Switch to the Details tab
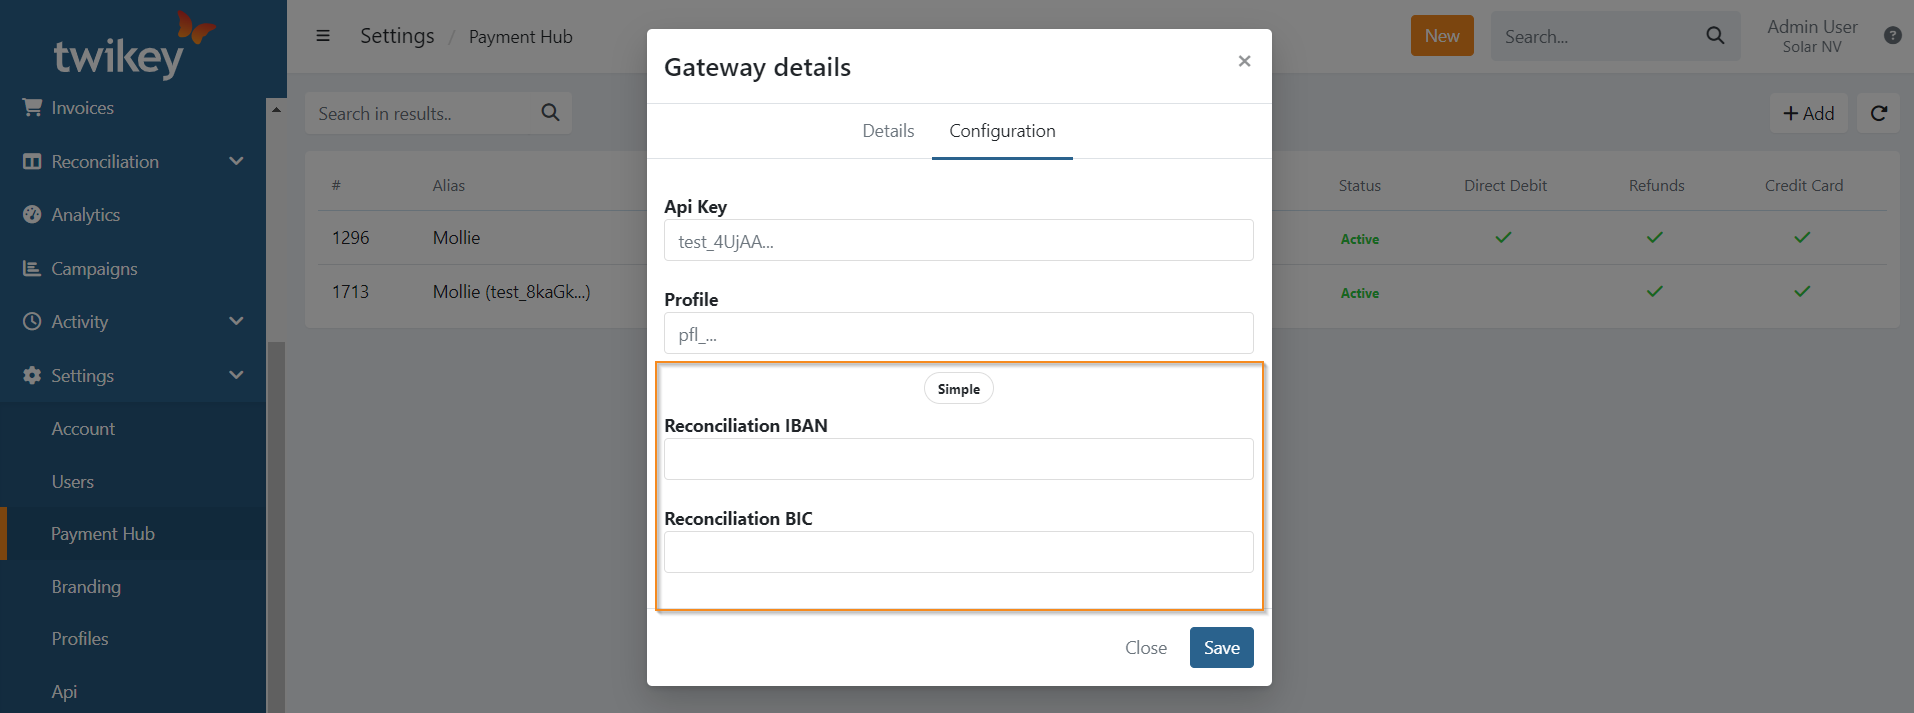 click(x=888, y=131)
